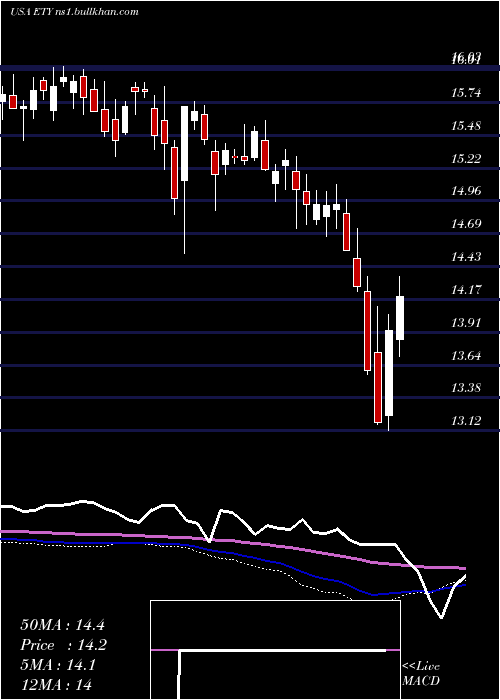
Task: Select the 15.48 price axis label
Action: (466, 125)
